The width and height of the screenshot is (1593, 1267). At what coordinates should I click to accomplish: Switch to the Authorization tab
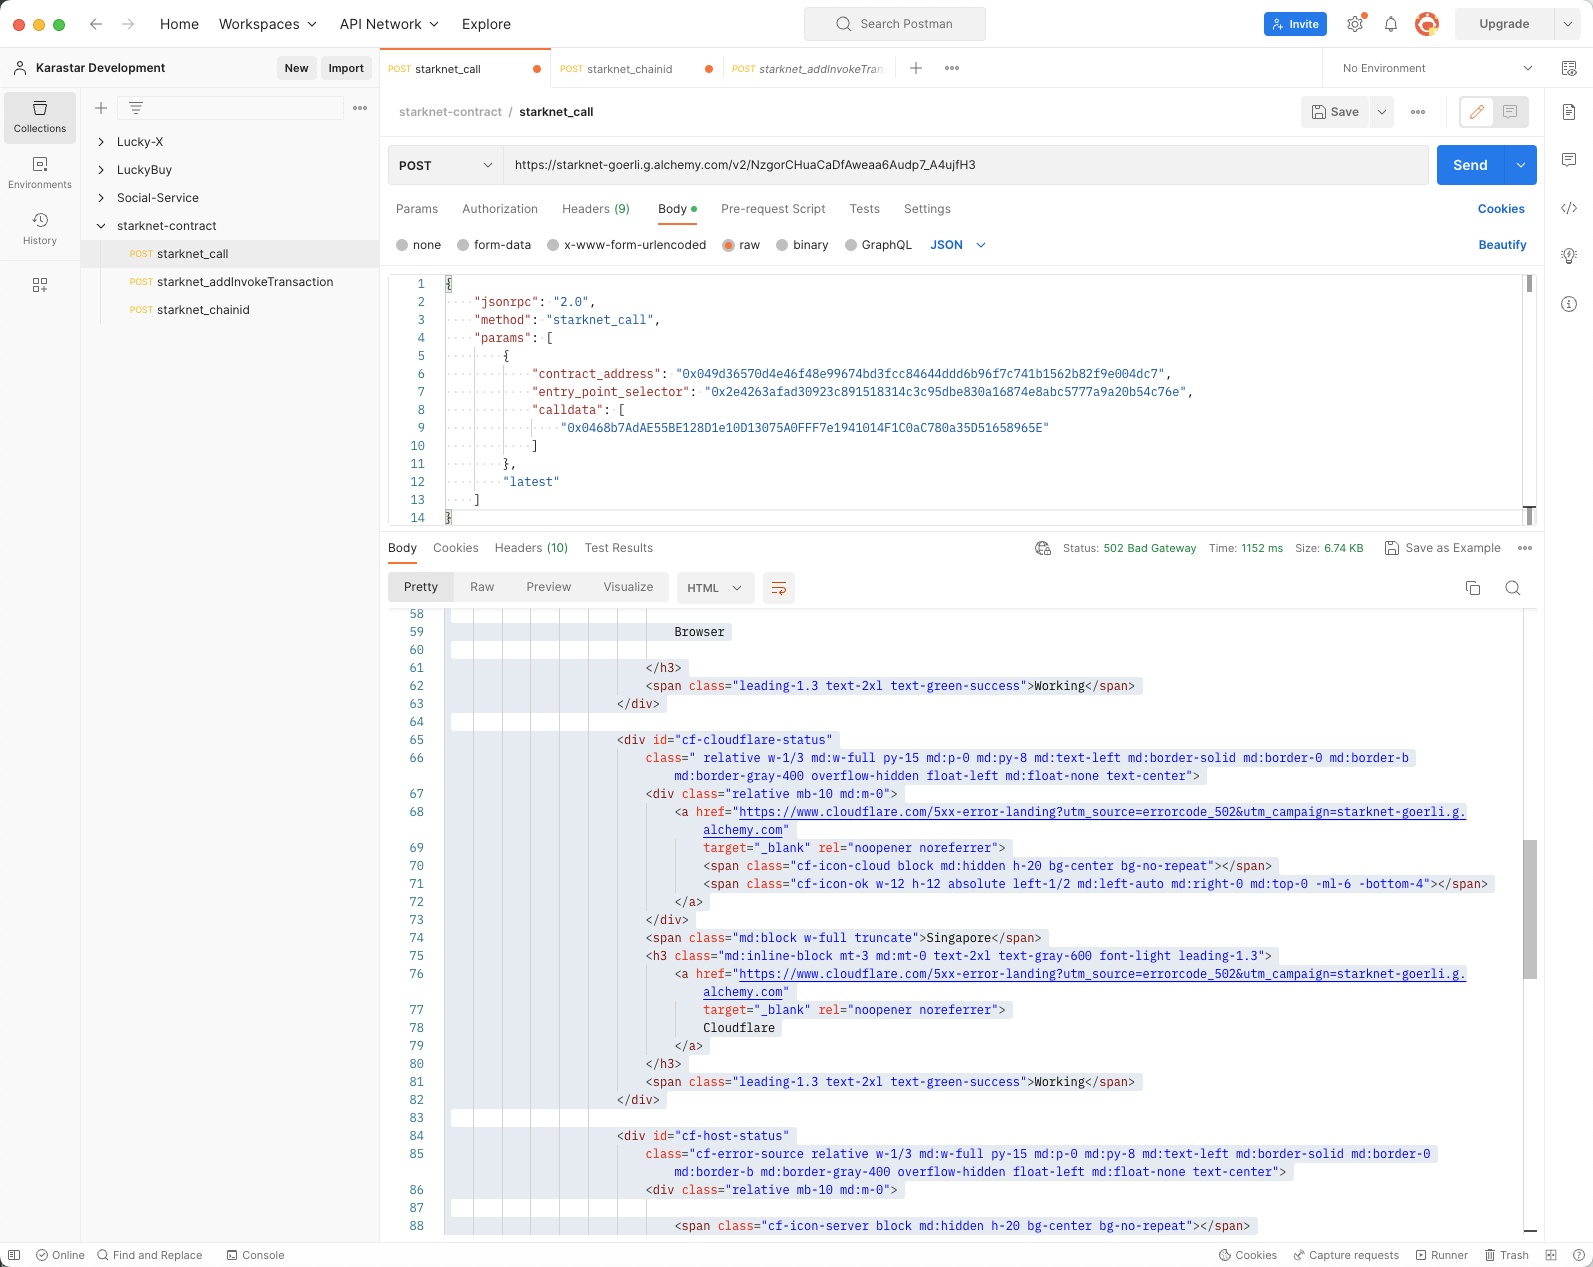(500, 209)
